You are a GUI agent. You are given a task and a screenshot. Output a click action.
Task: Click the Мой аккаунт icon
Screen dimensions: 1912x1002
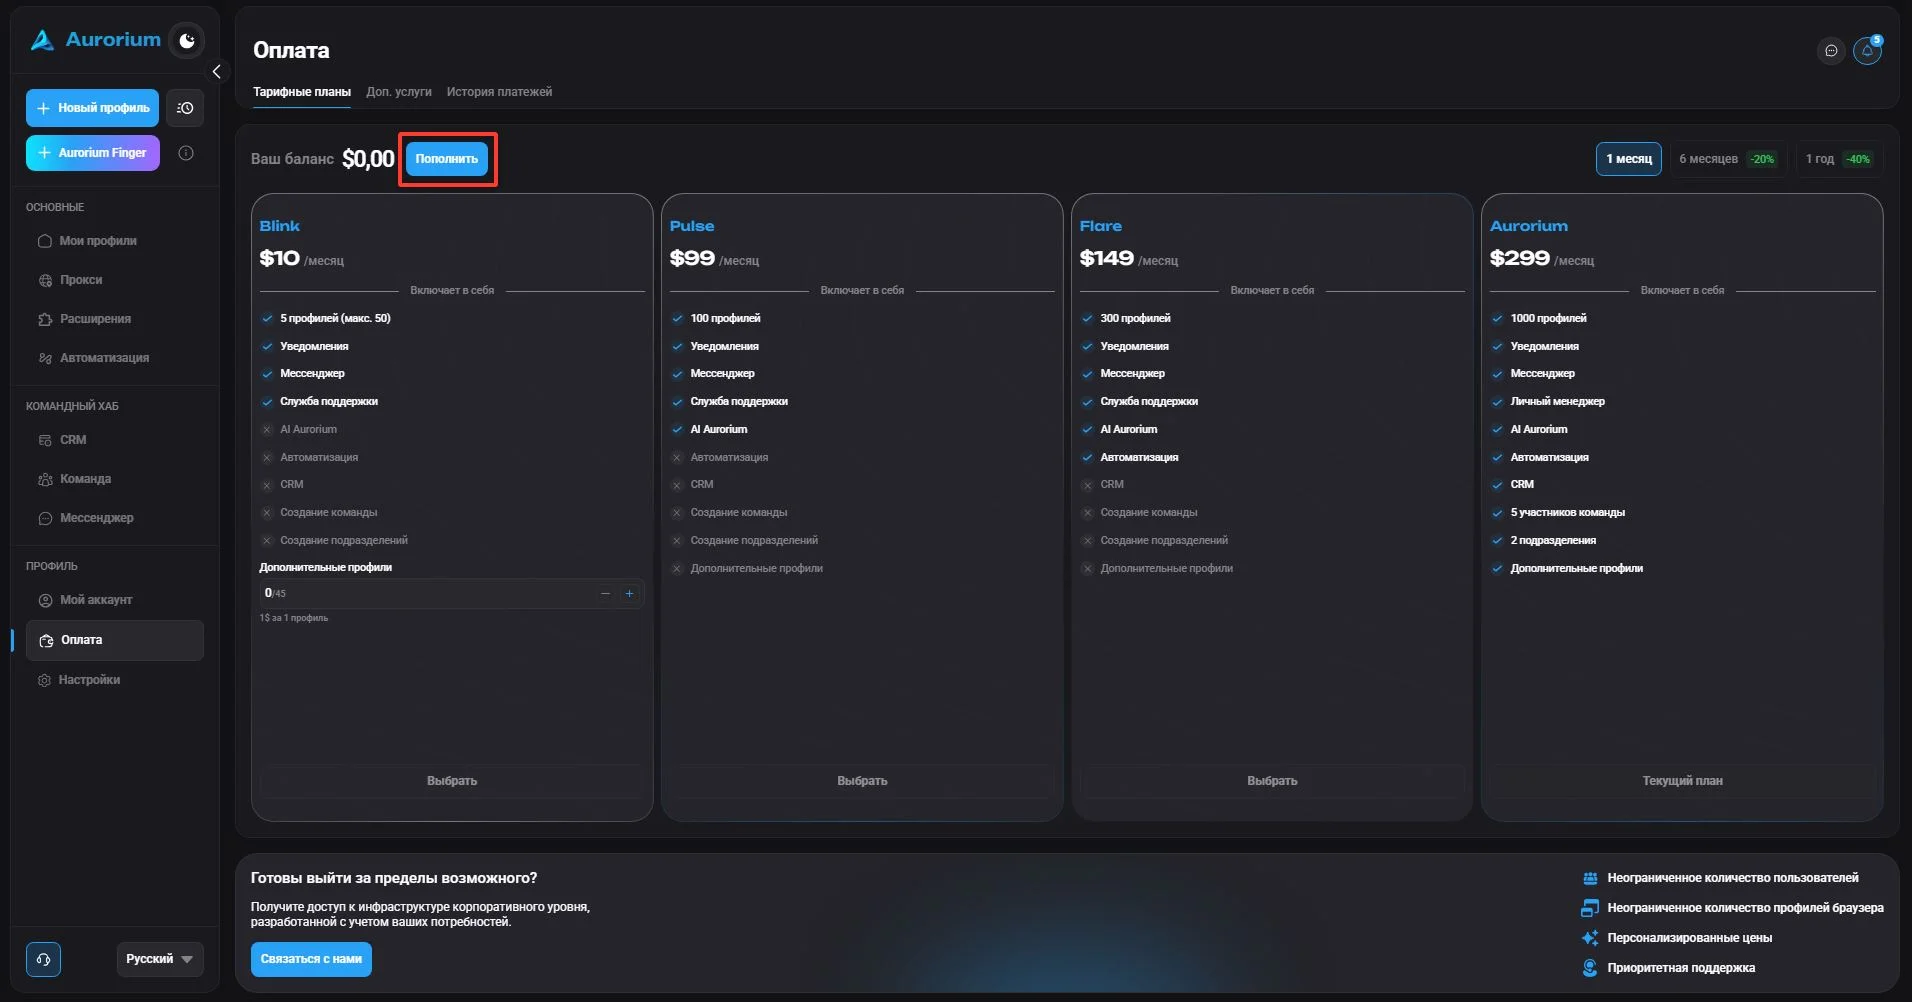pos(45,600)
